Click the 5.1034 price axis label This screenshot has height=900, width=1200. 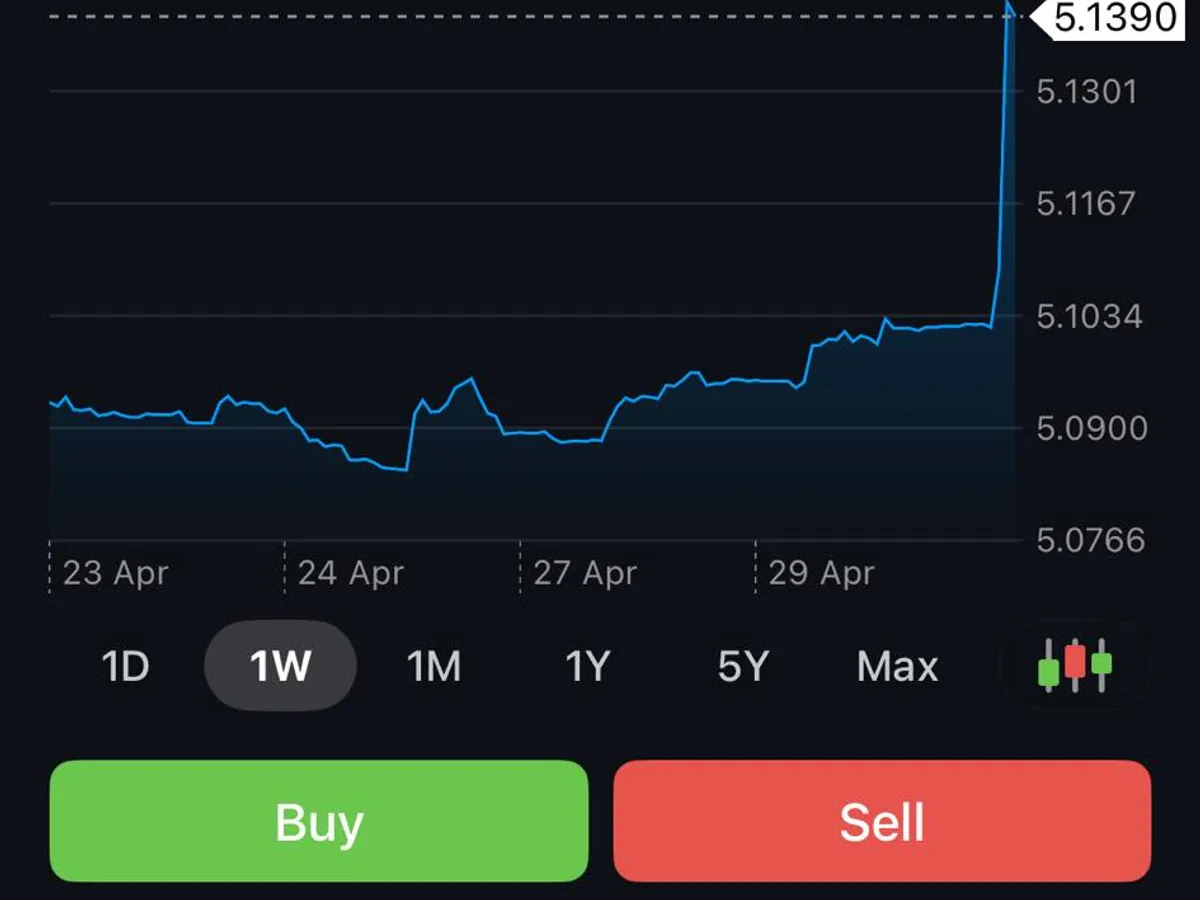[1087, 317]
